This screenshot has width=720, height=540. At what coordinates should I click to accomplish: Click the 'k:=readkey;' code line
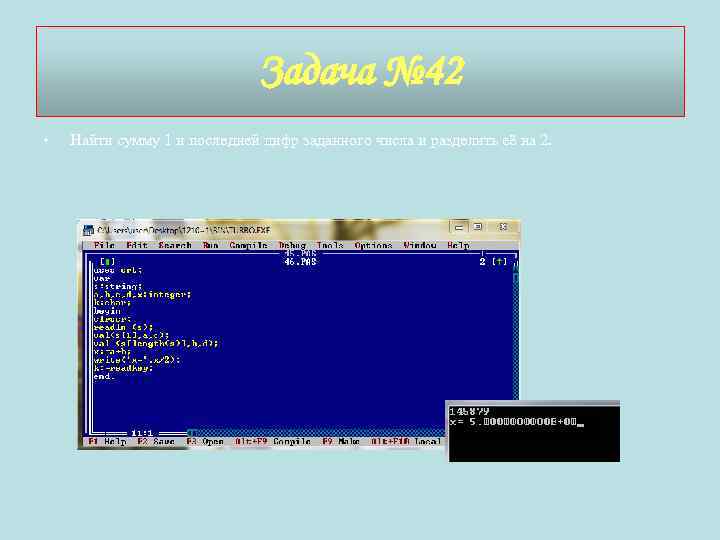tap(124, 368)
